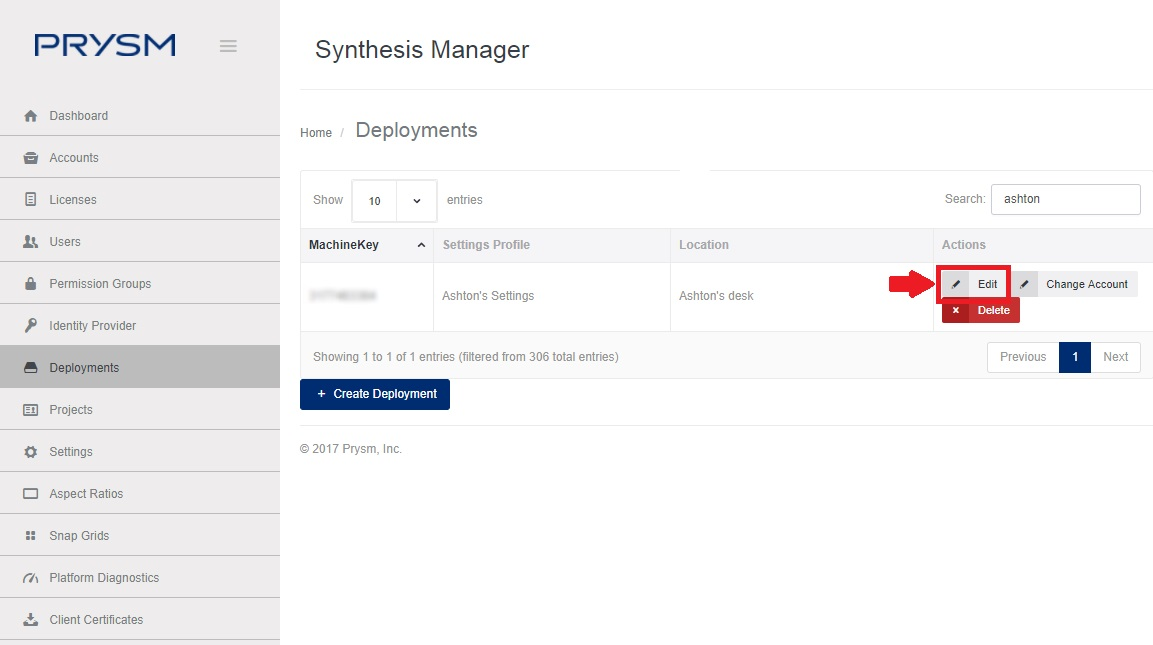Click the Licenses document icon
This screenshot has width=1153, height=645.
[x=30, y=199]
